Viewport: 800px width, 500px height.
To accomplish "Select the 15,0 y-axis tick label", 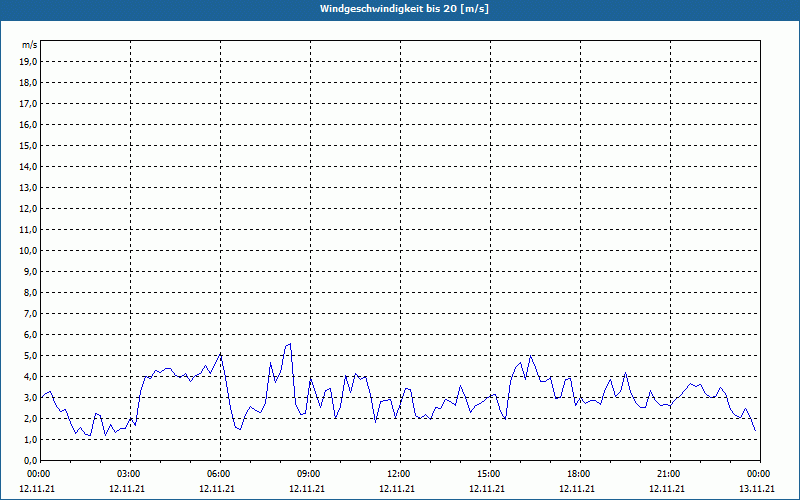I will point(29,145).
